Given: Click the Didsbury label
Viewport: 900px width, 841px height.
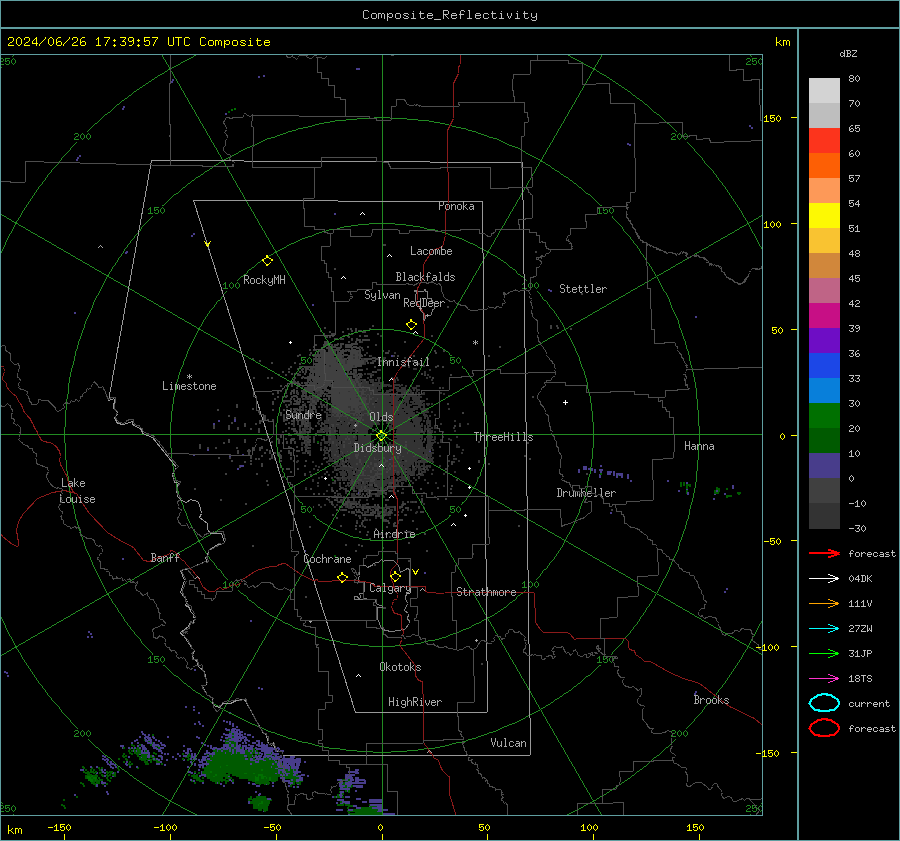Looking at the screenshot, I should coord(377,448).
